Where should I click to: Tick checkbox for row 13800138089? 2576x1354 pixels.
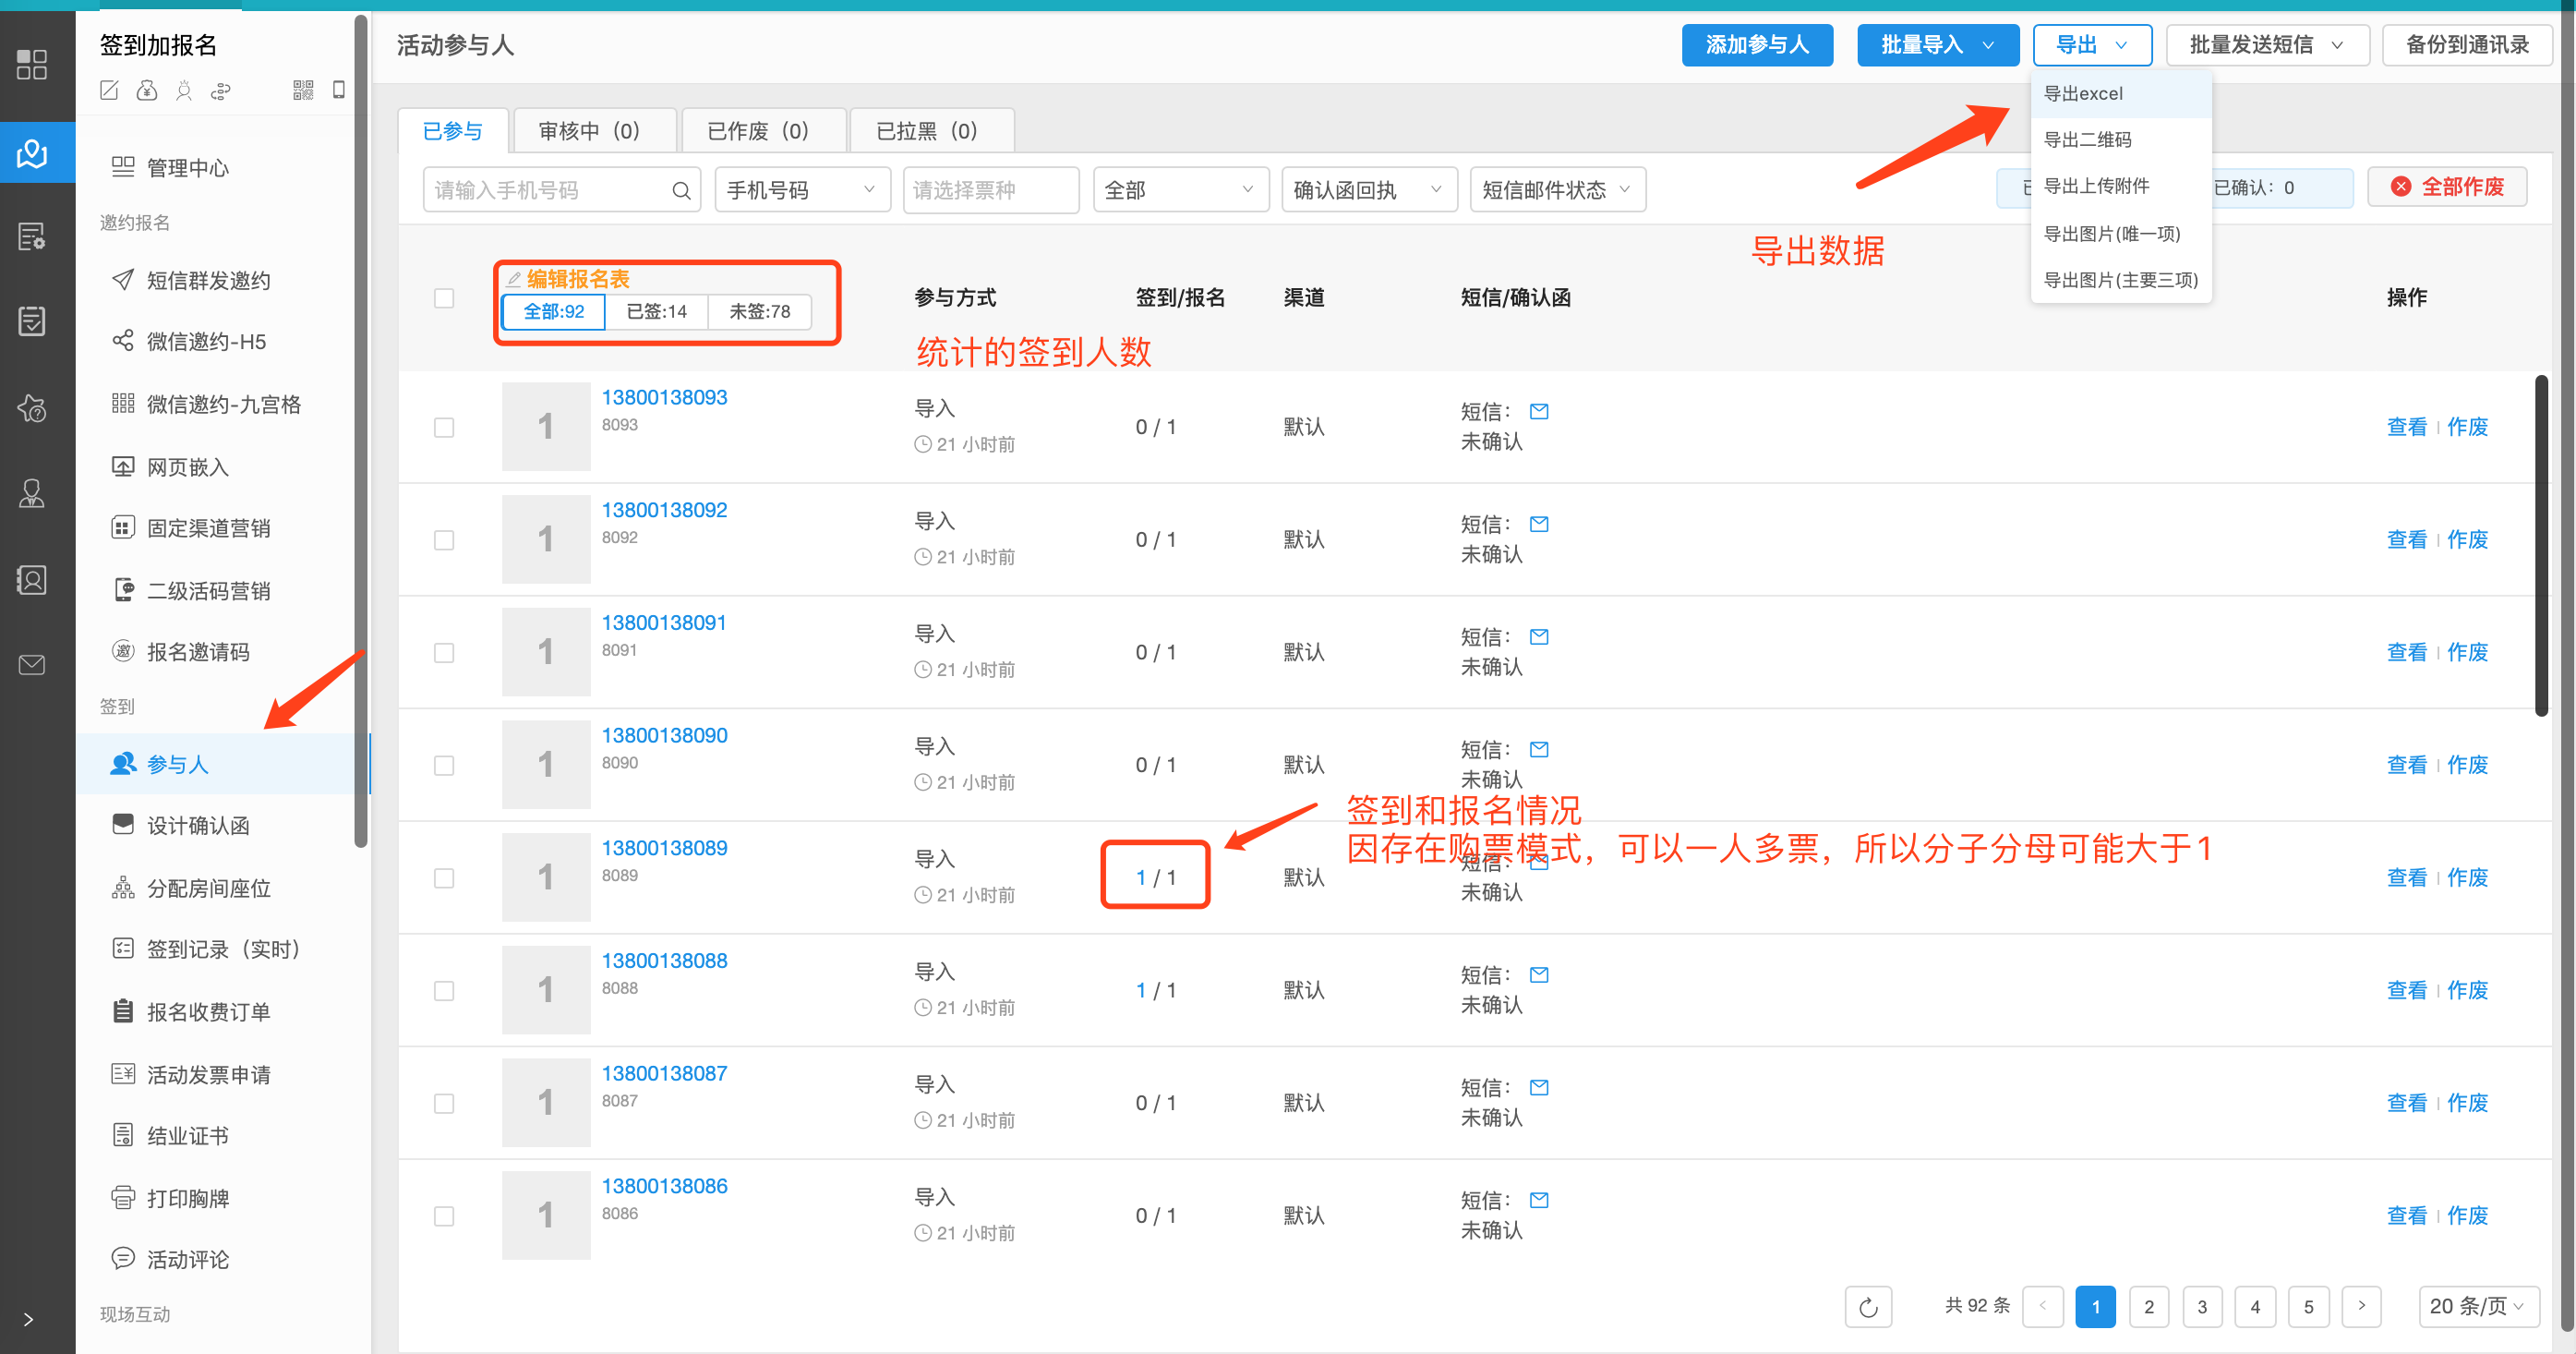pyautogui.click(x=444, y=878)
